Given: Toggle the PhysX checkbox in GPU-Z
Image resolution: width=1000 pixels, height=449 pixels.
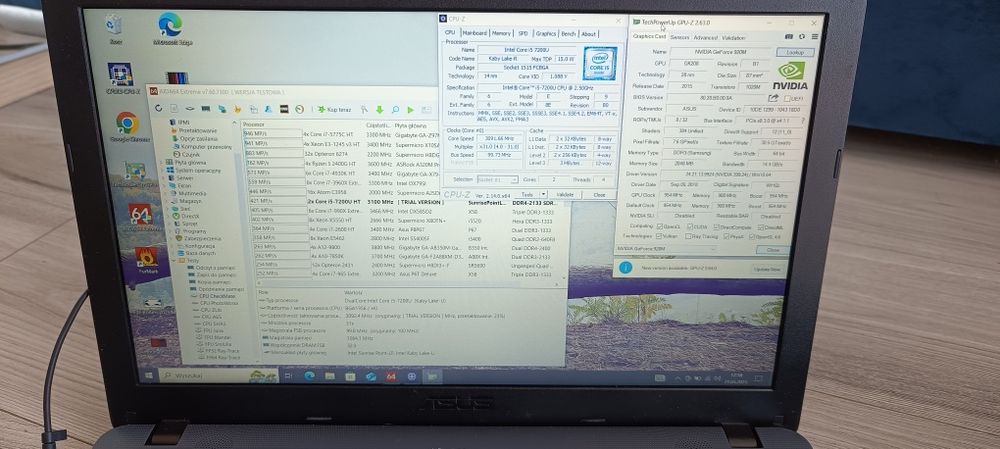Looking at the screenshot, I should click(x=726, y=237).
